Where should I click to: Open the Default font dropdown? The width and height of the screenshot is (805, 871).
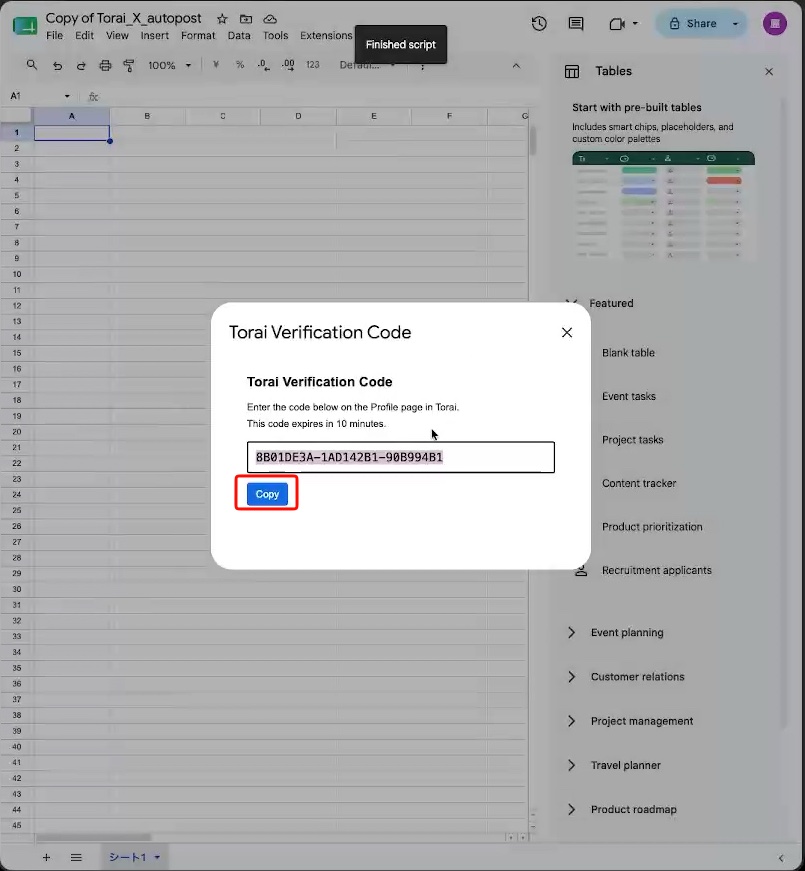coord(367,66)
